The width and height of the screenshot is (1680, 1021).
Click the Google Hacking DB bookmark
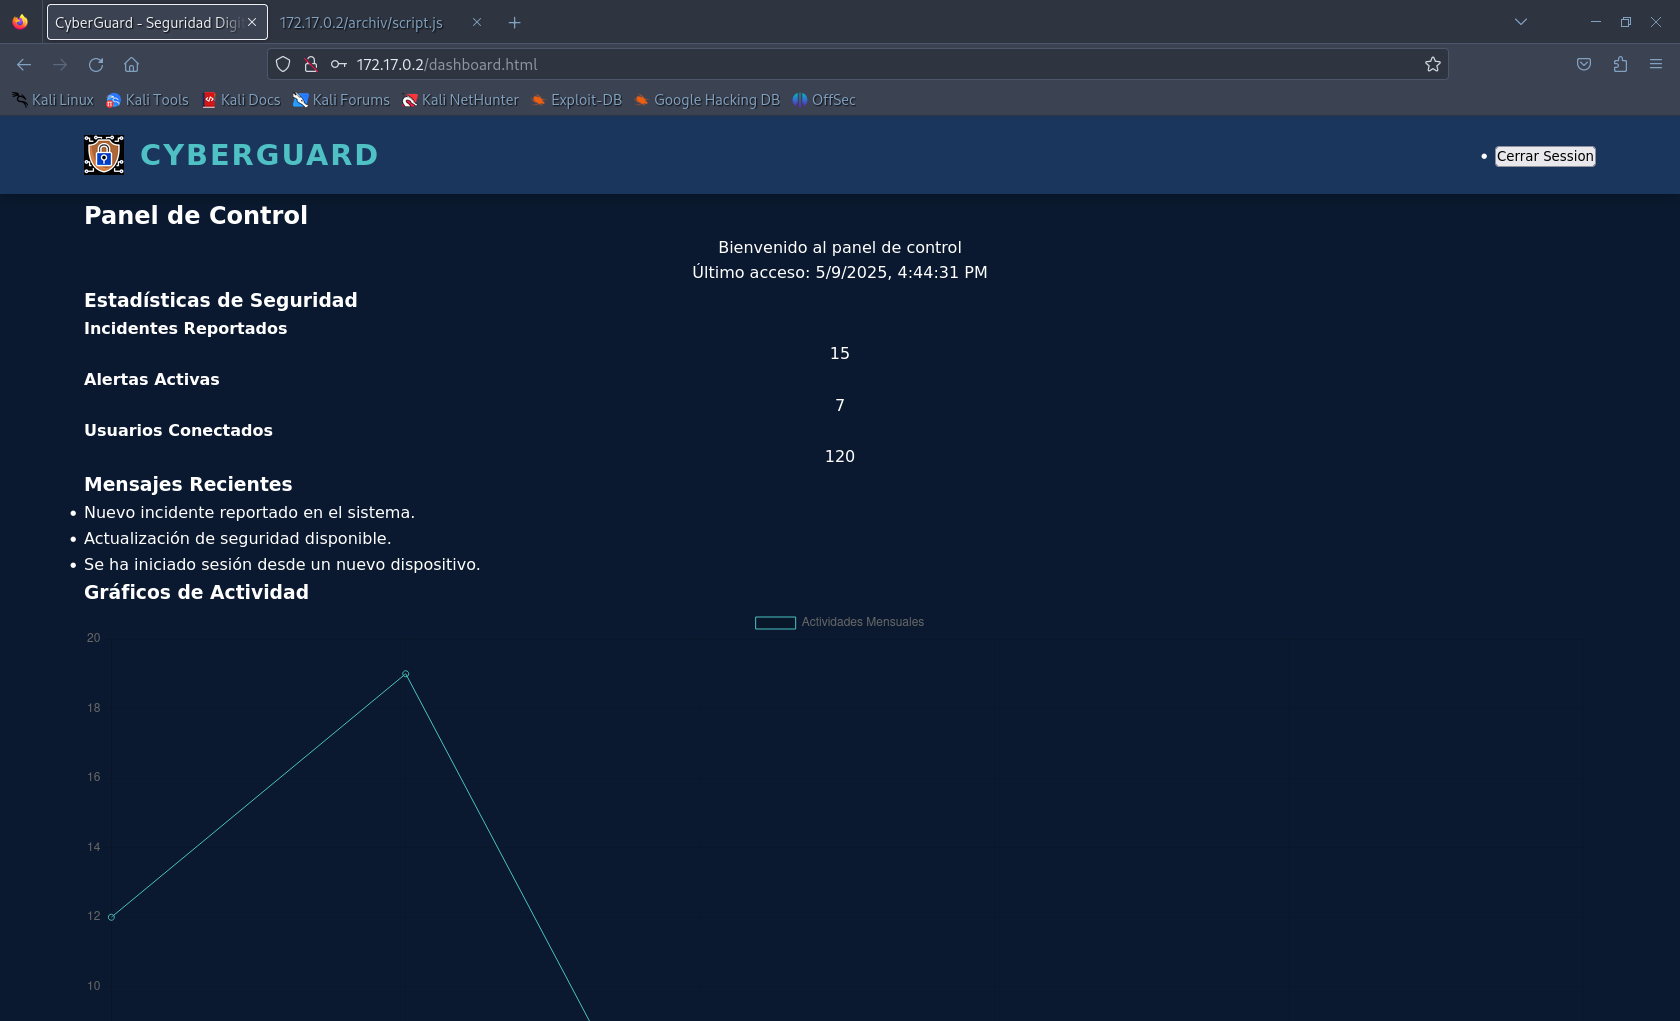(707, 100)
